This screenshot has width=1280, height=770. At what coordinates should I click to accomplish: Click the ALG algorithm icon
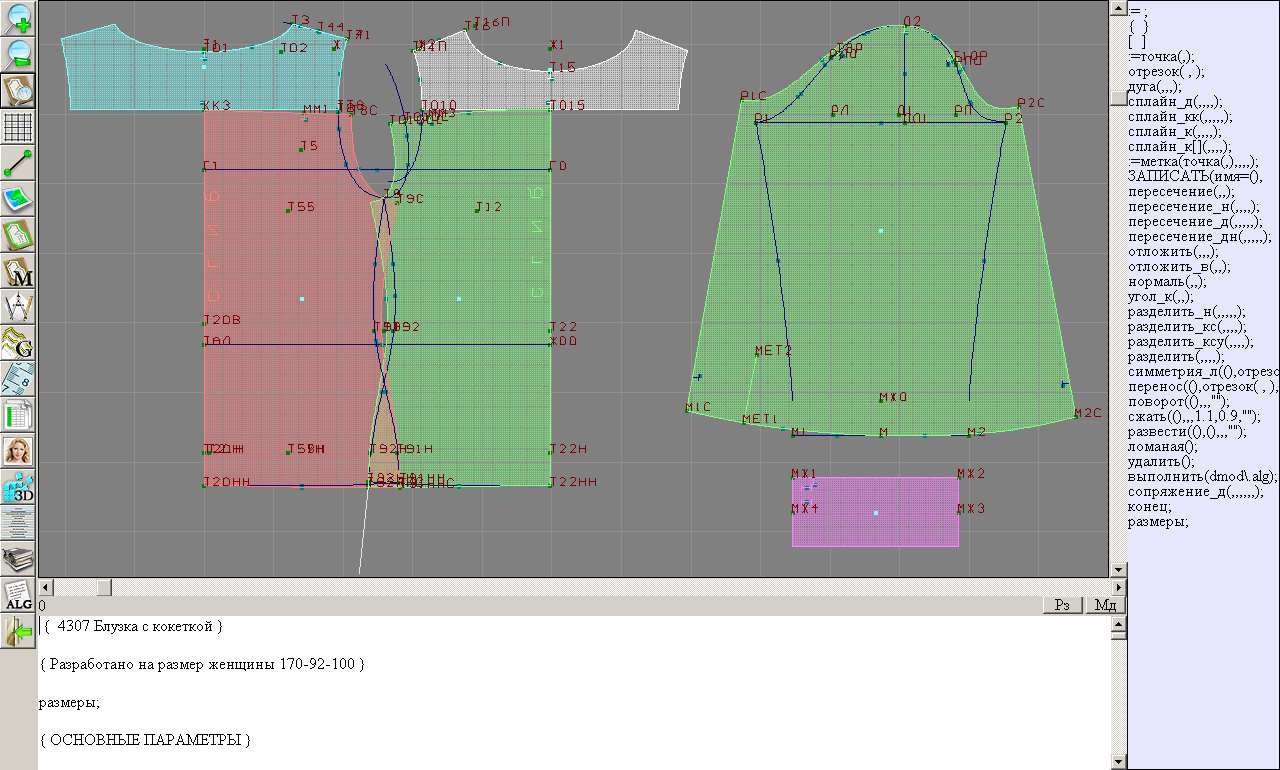tap(19, 595)
